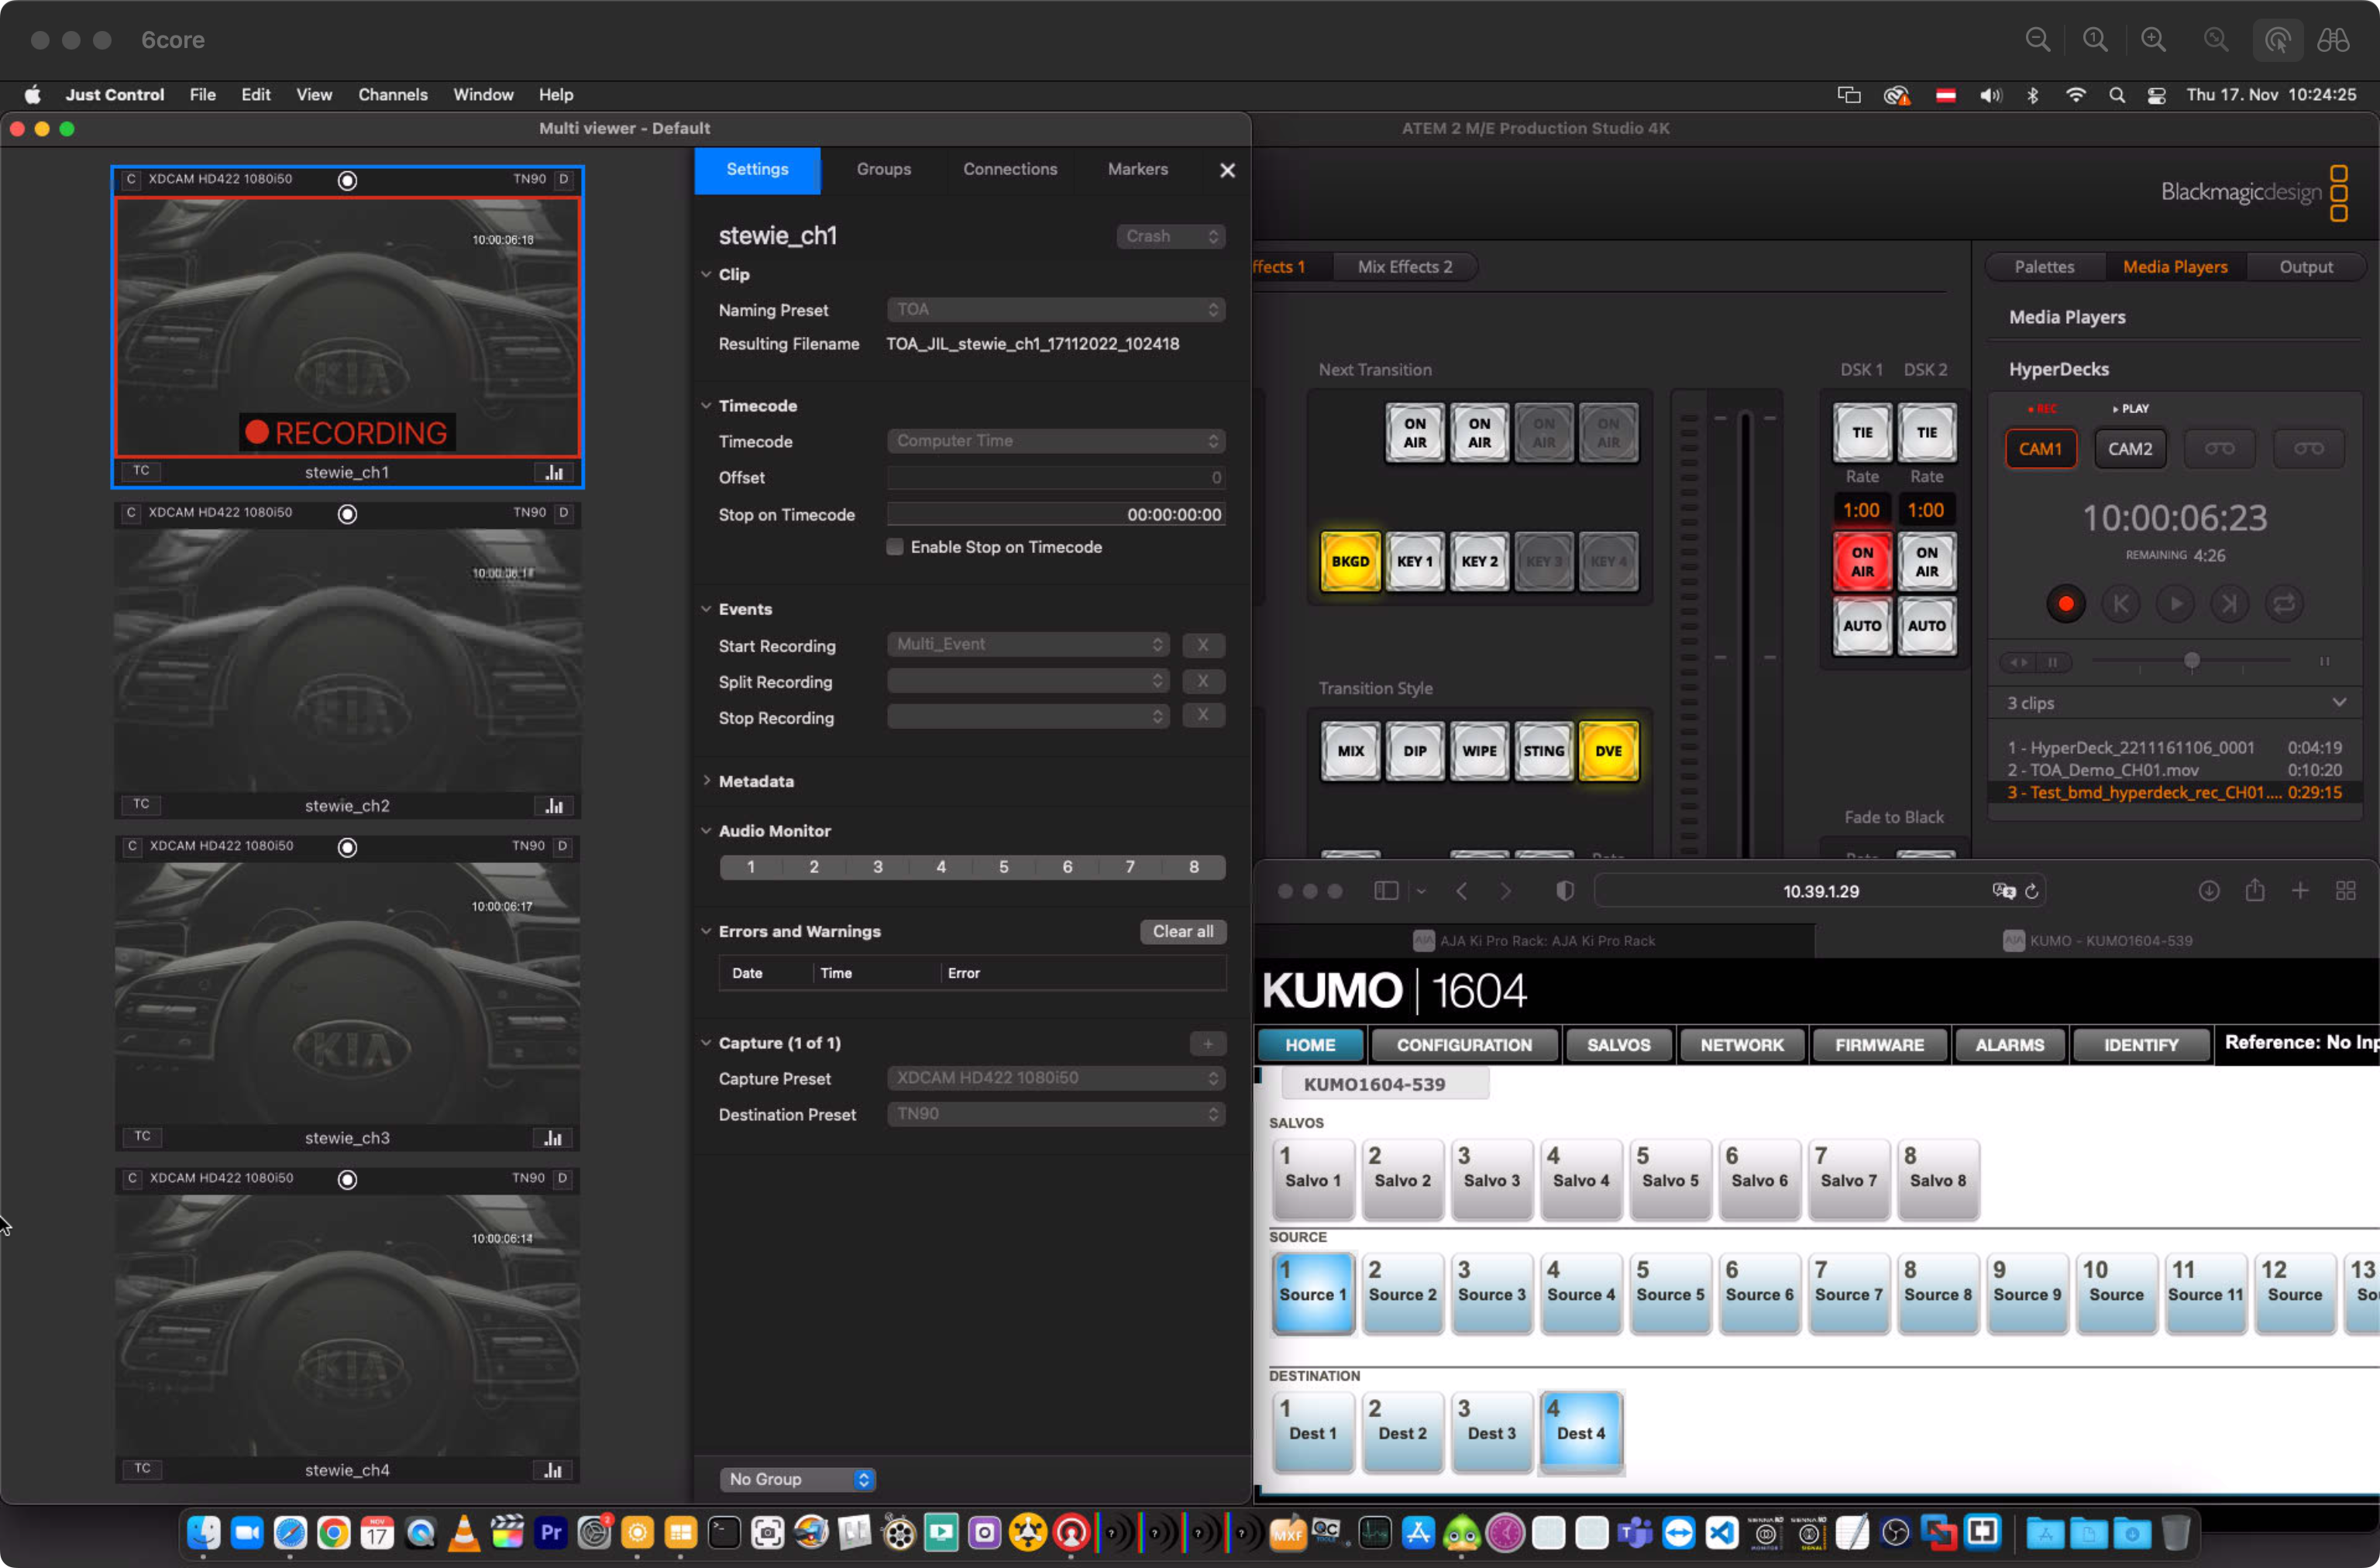Enable Stop on Timecode checkbox

click(895, 547)
